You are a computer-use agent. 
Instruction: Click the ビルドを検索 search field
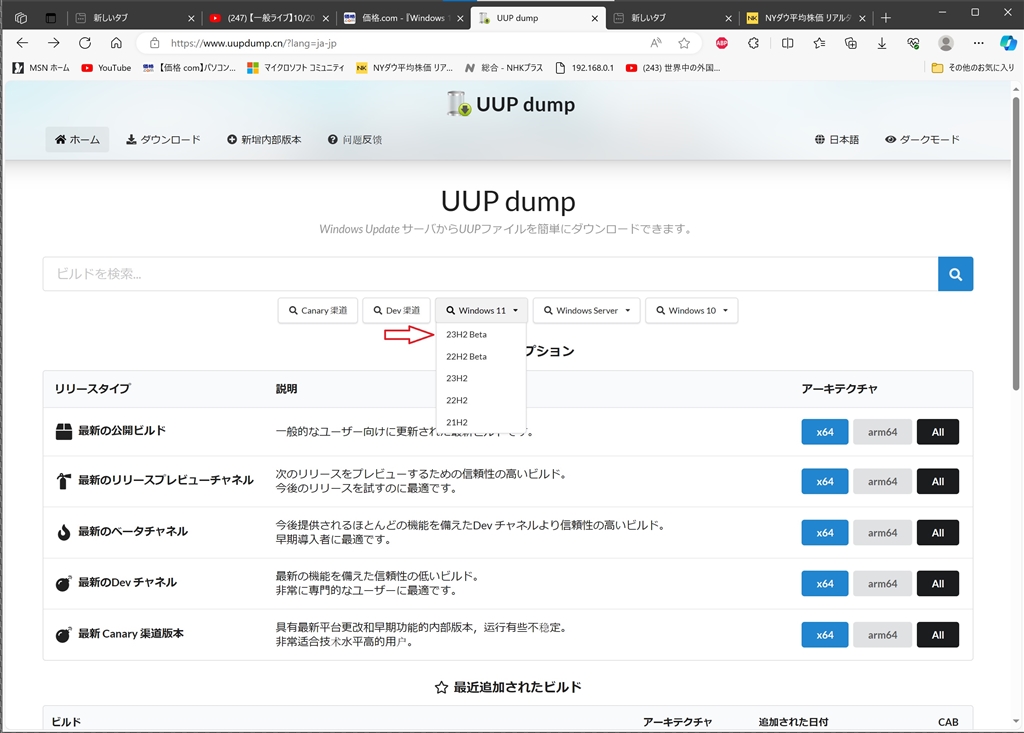coord(490,274)
